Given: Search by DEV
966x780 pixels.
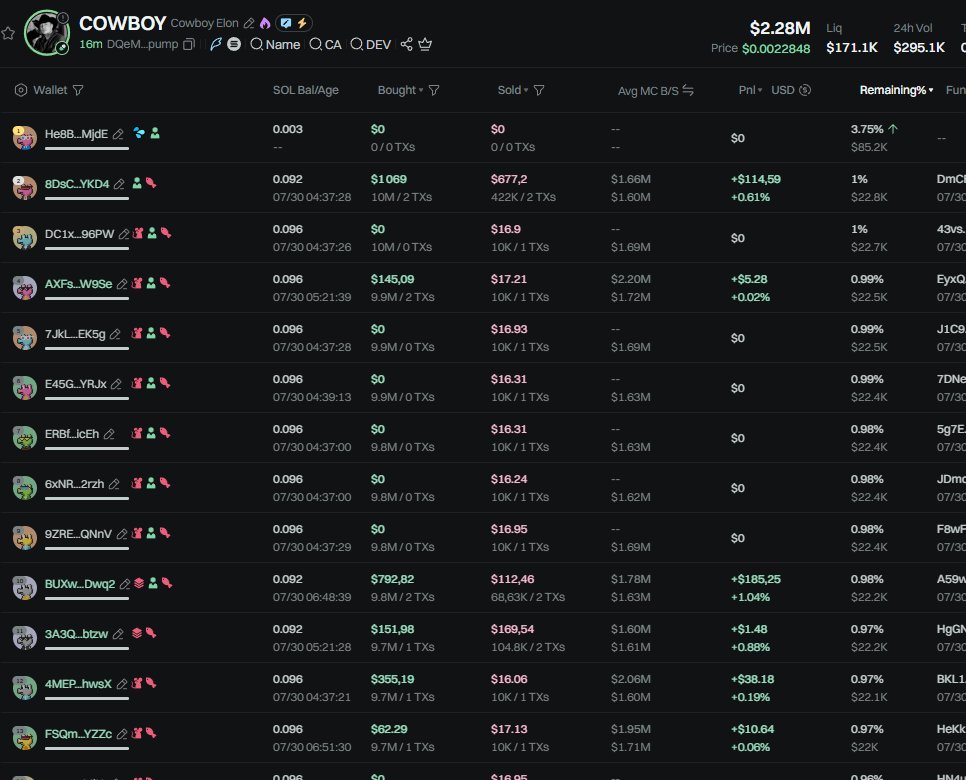Looking at the screenshot, I should tap(370, 44).
